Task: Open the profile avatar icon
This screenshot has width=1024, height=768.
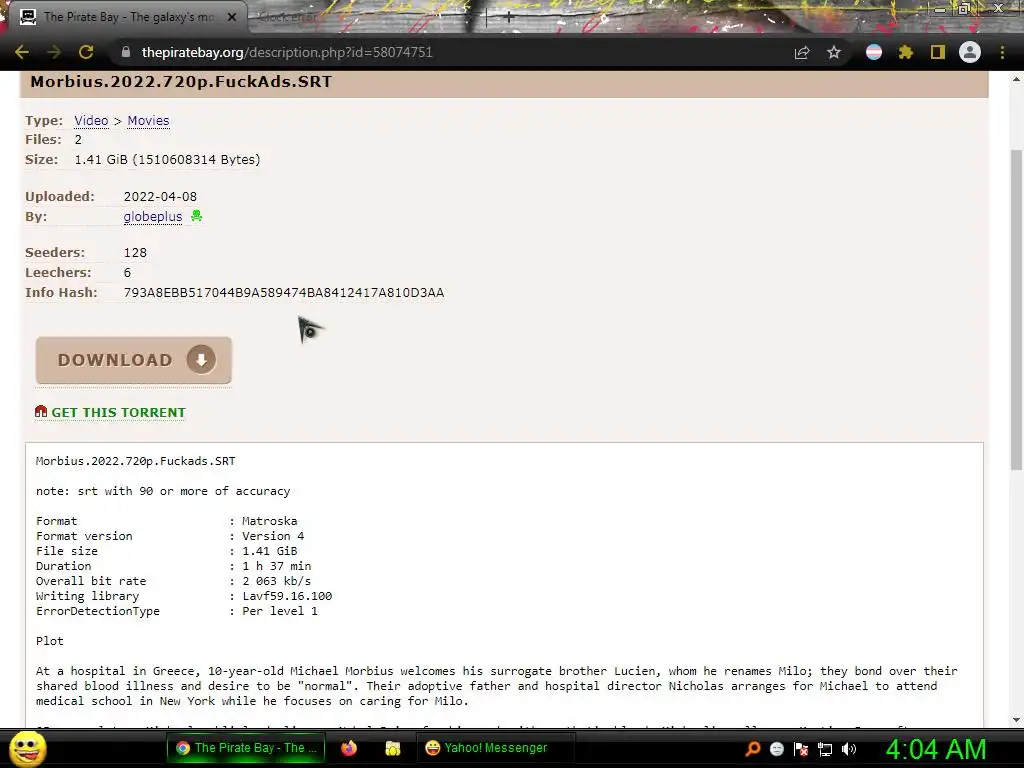Action: (970, 52)
